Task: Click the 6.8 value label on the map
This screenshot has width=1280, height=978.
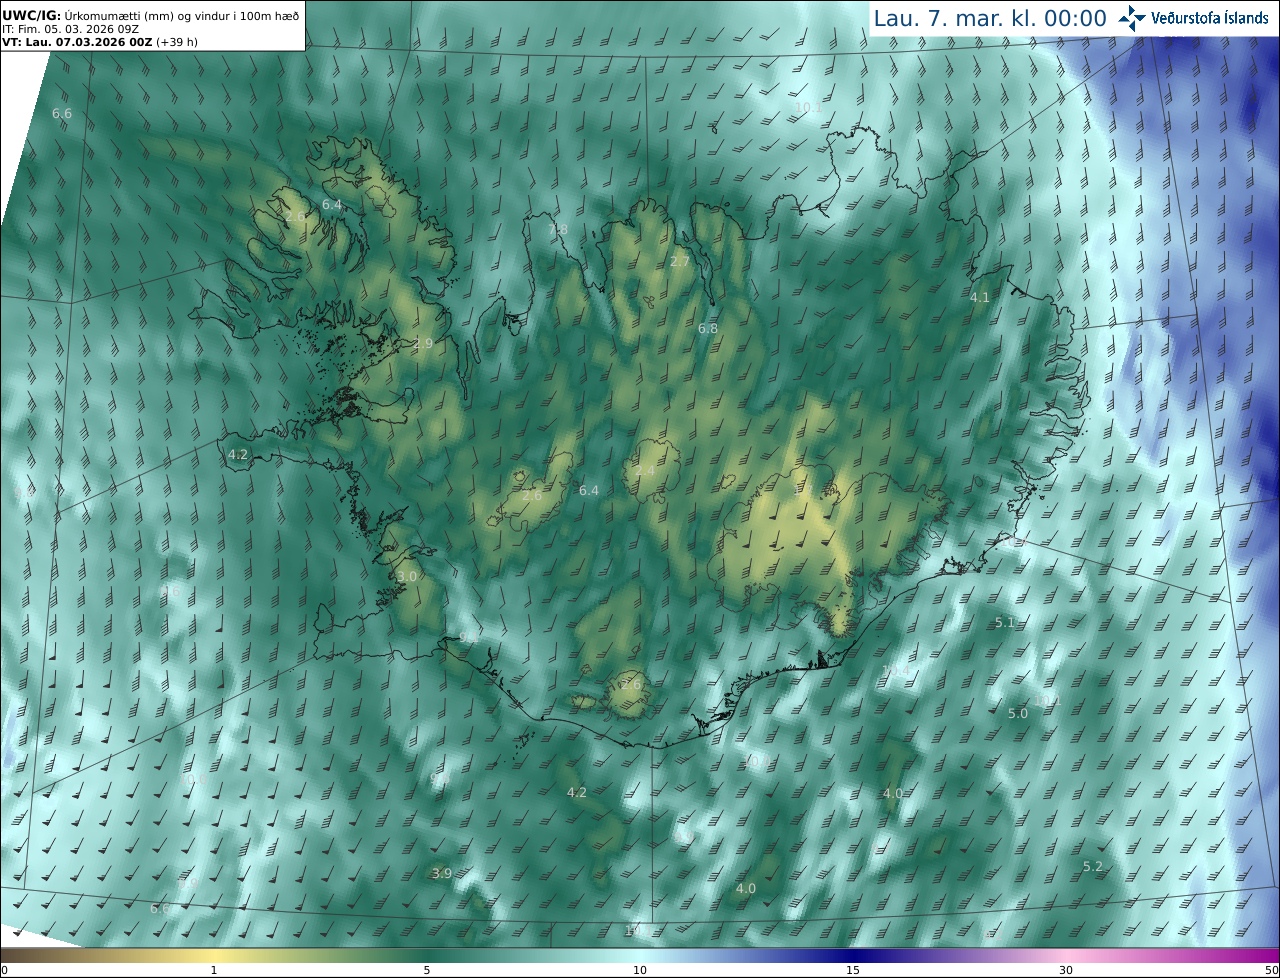Action: [708, 329]
